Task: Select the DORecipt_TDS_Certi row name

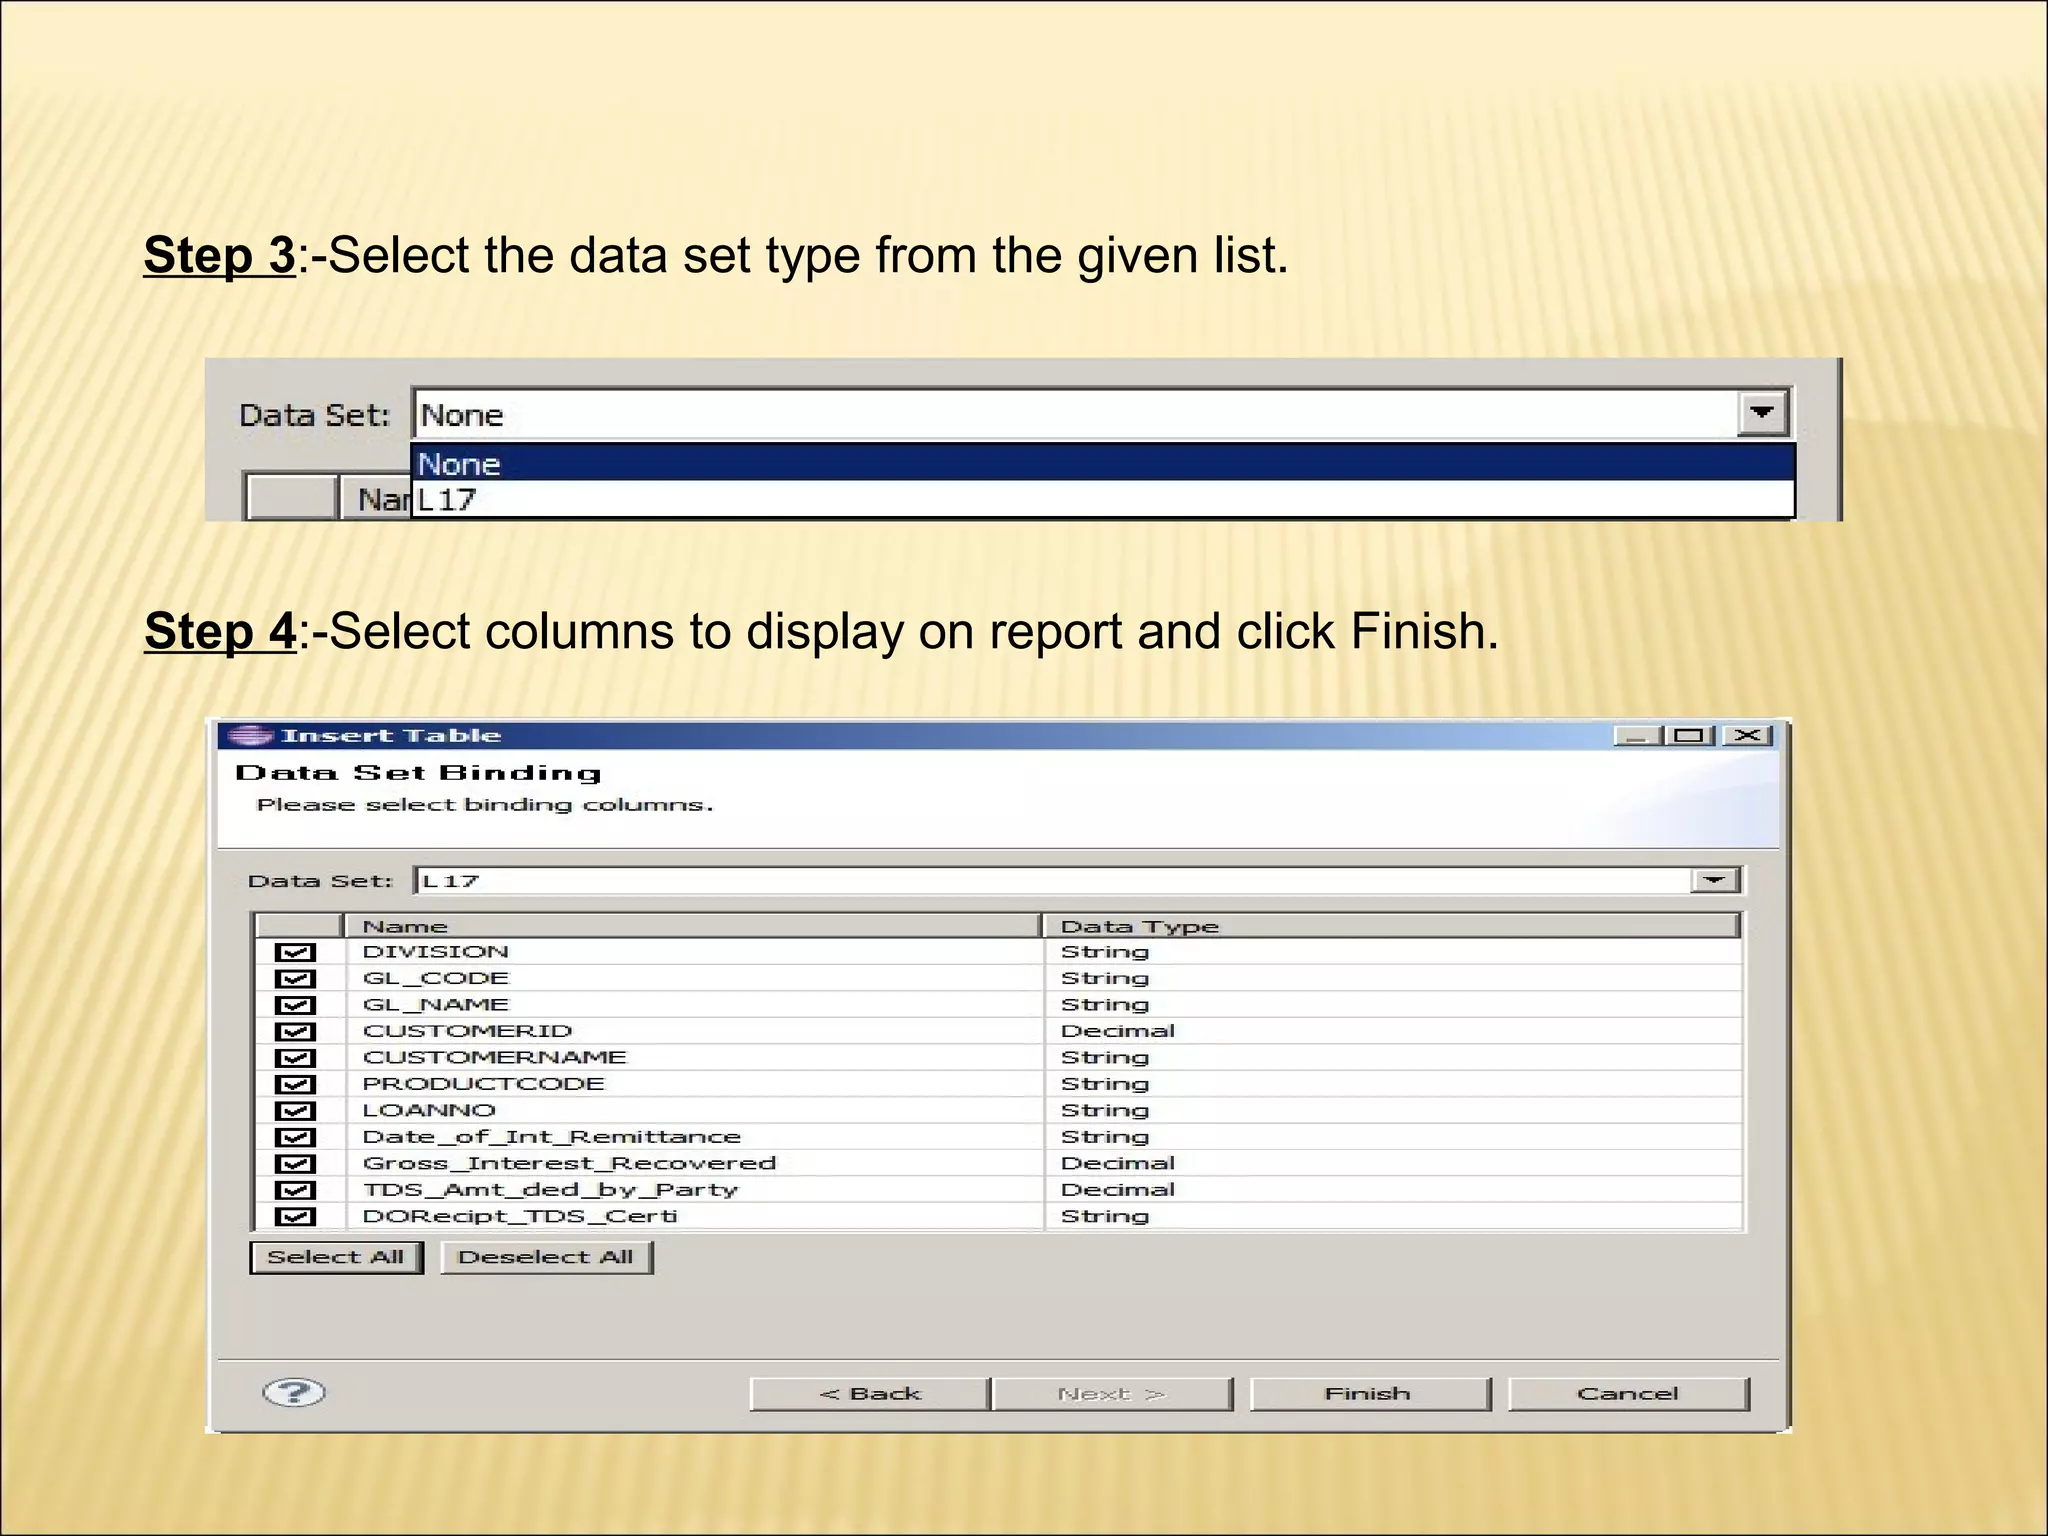Action: [520, 1217]
